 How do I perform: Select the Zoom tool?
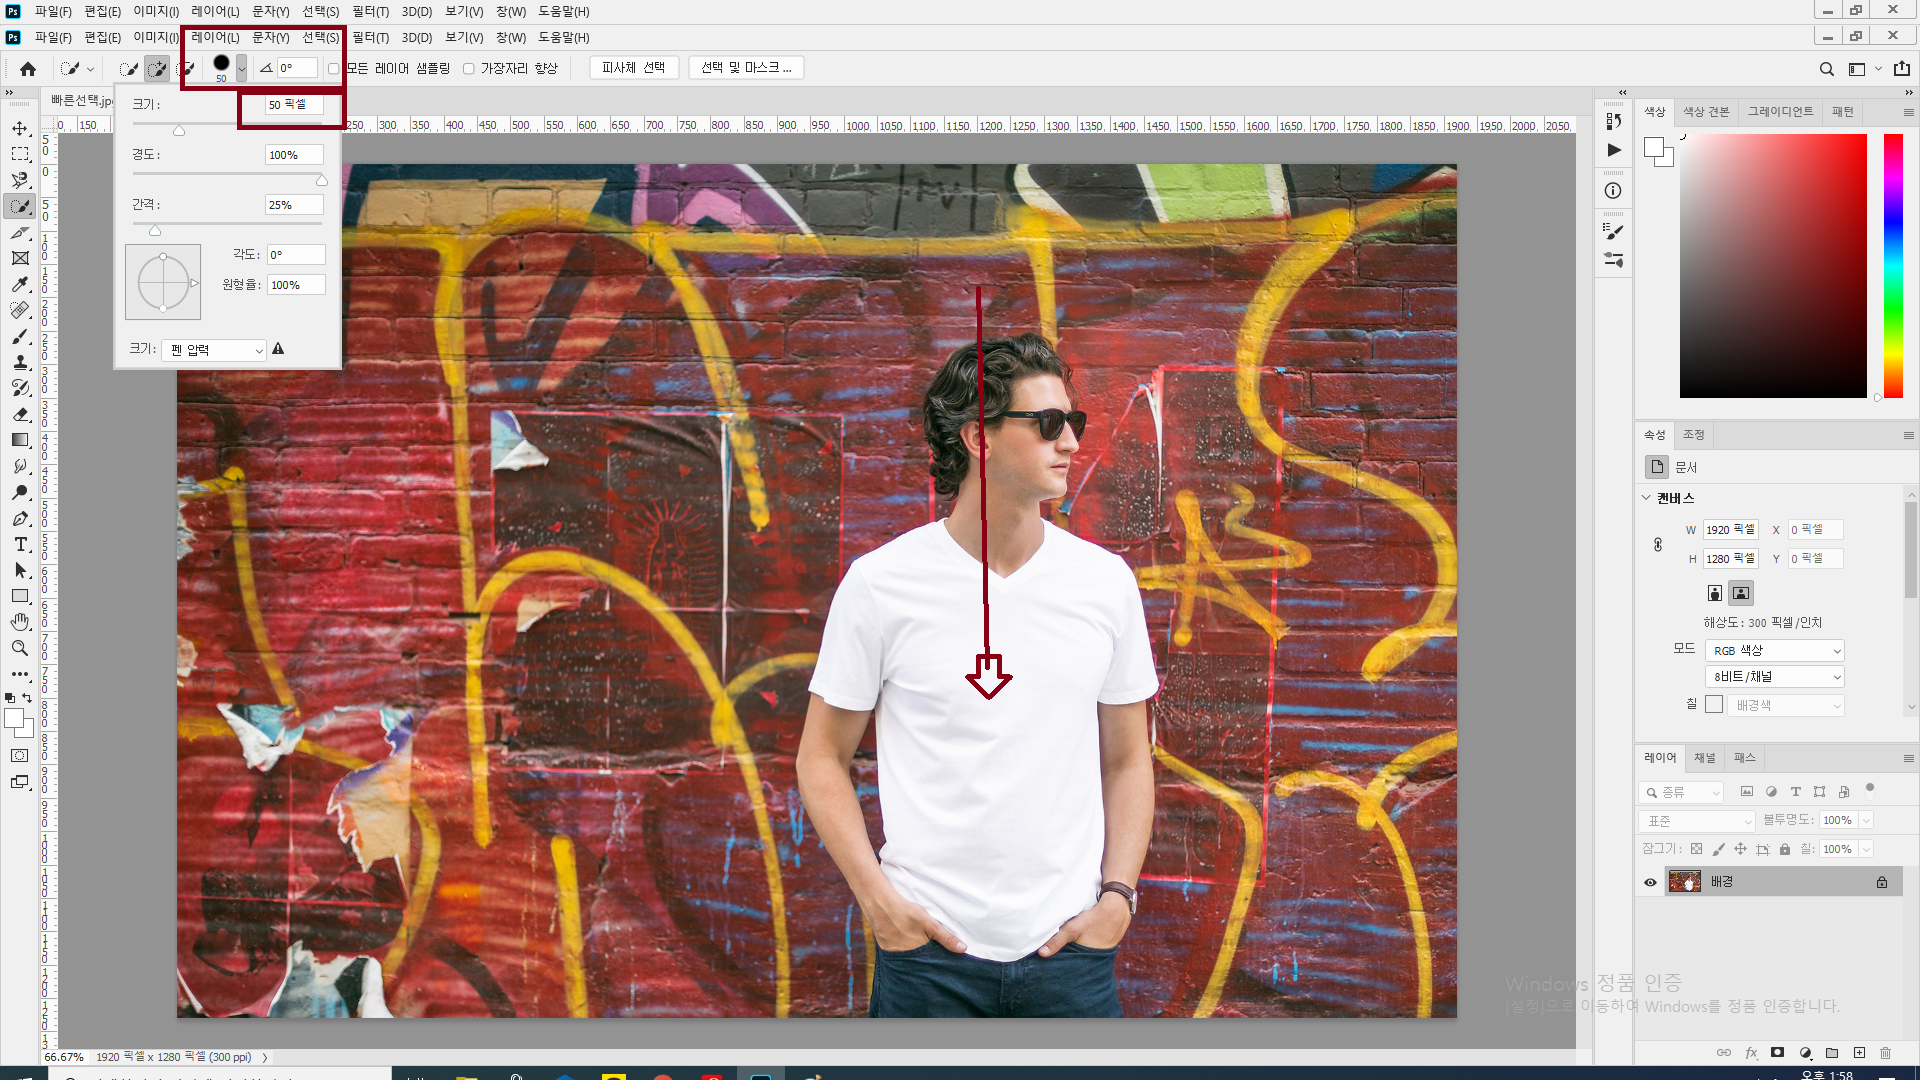20,648
